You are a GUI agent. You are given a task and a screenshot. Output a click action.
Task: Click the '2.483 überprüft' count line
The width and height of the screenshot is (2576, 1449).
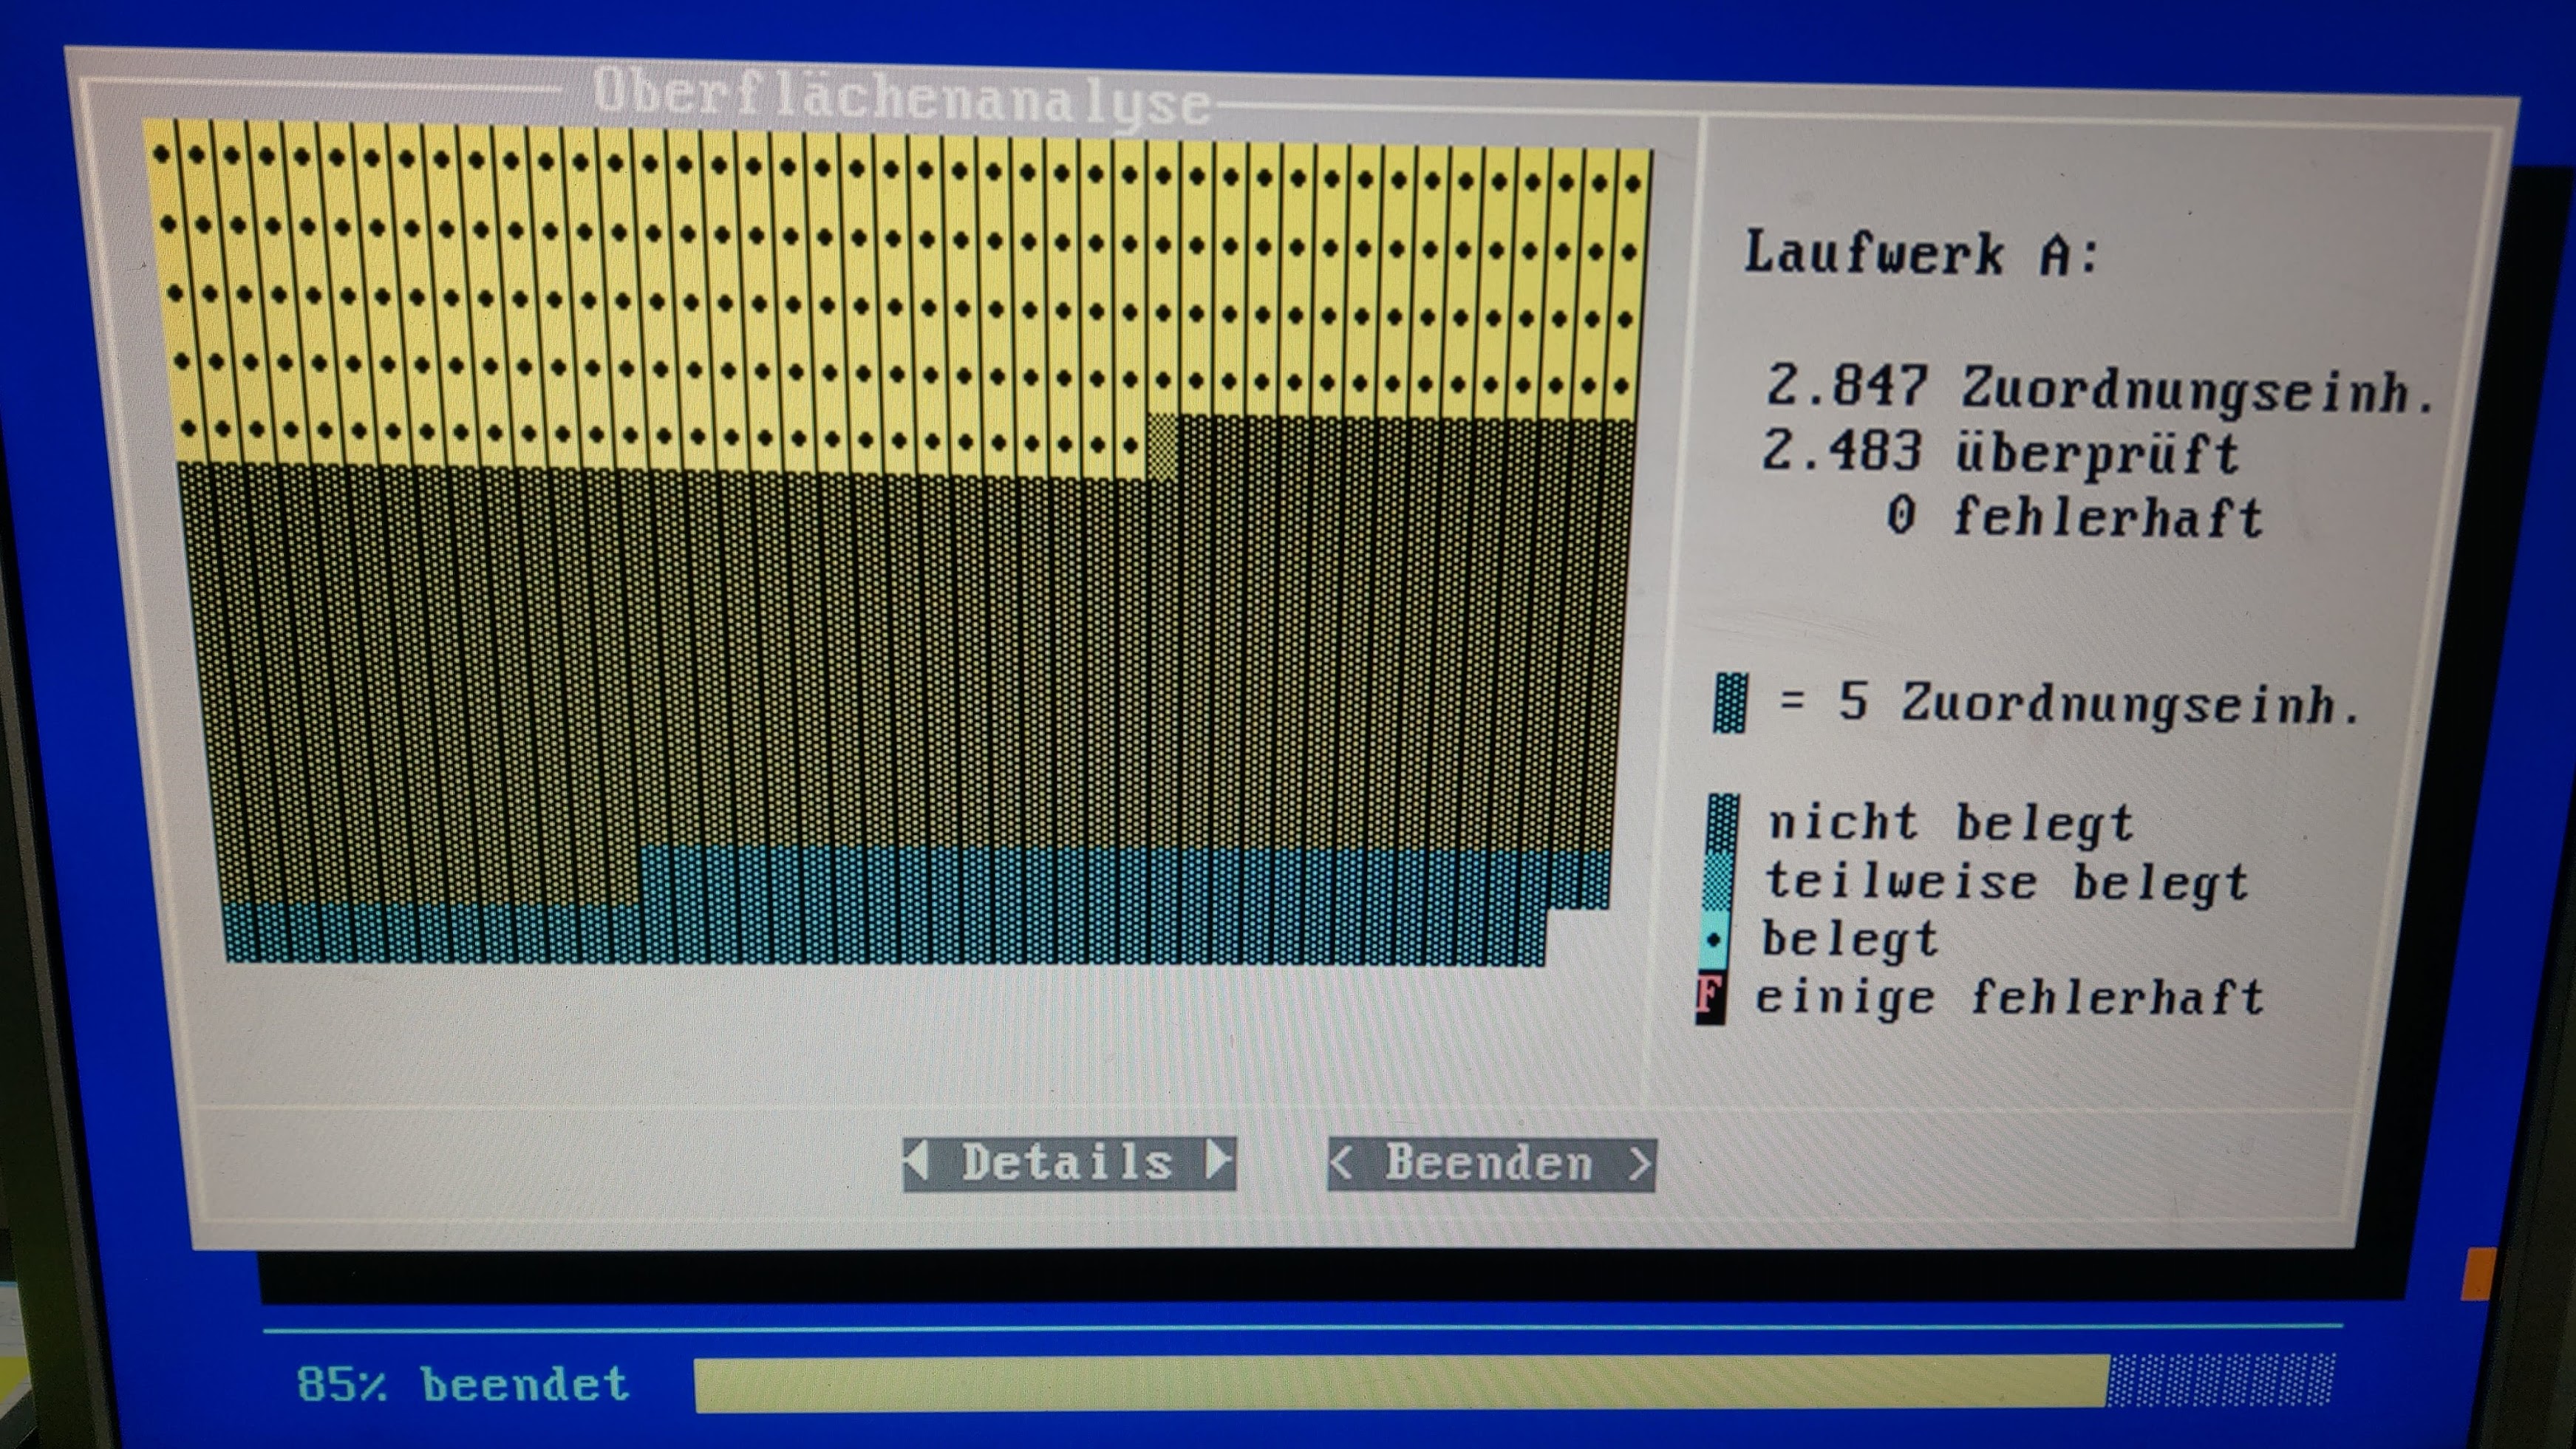(x=2000, y=452)
